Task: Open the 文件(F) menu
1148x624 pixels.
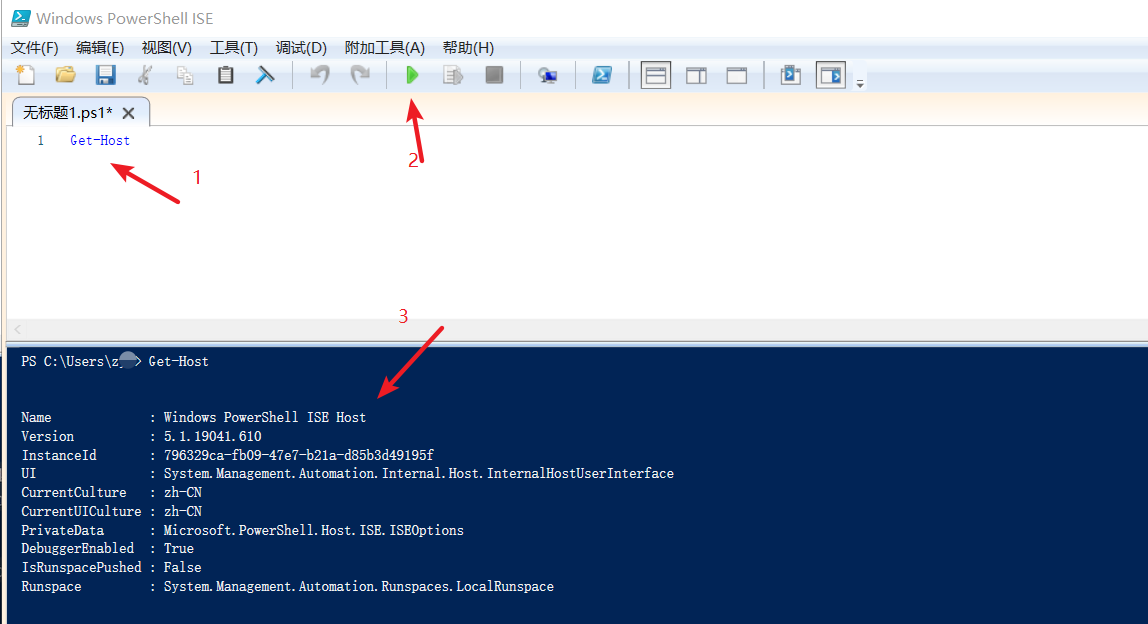Action: [34, 48]
